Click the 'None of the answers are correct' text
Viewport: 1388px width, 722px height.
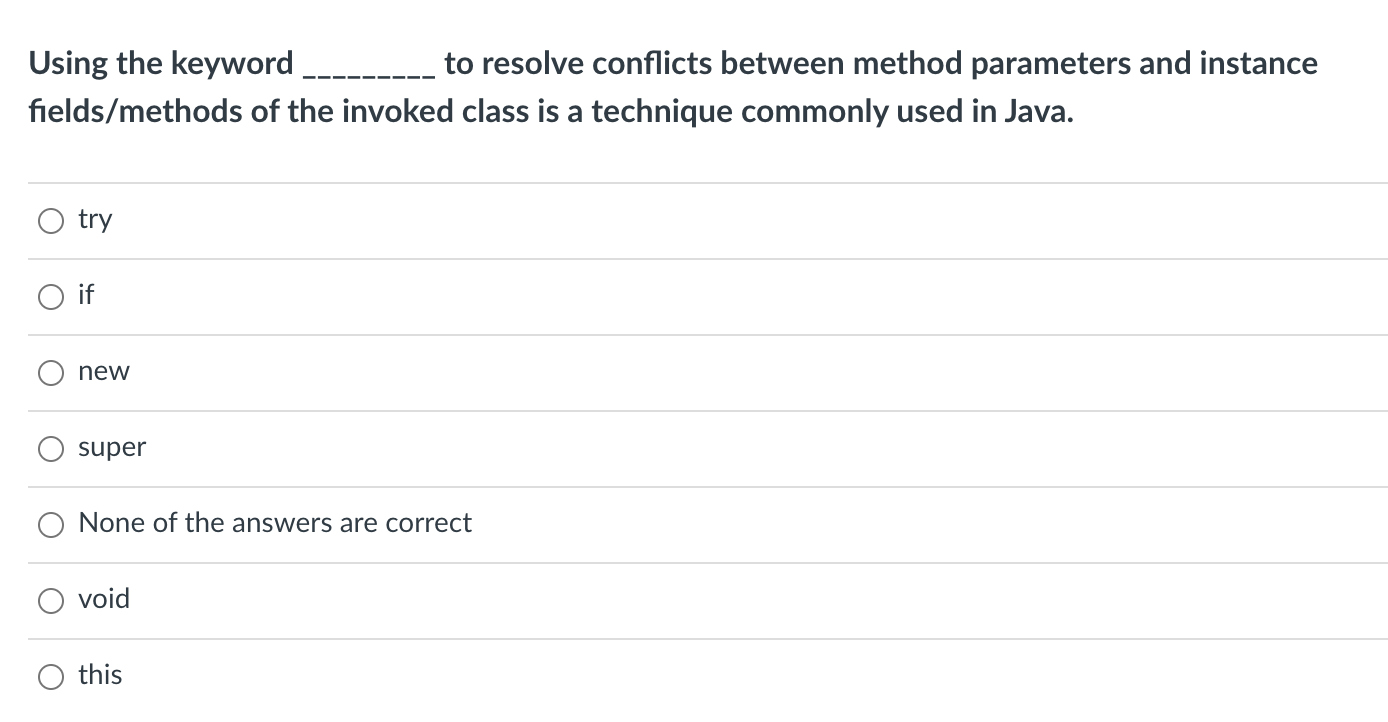pyautogui.click(x=275, y=522)
